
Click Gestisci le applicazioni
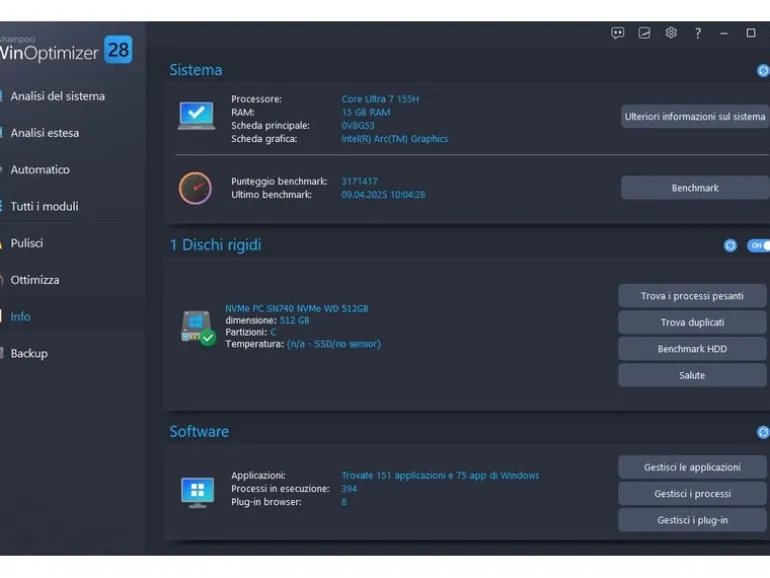[692, 468]
